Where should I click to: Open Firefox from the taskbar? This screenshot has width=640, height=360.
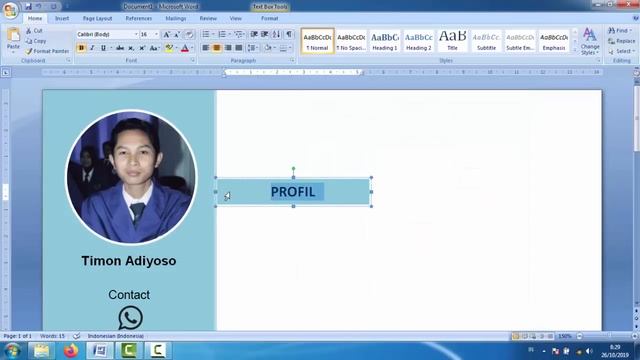click(71, 351)
